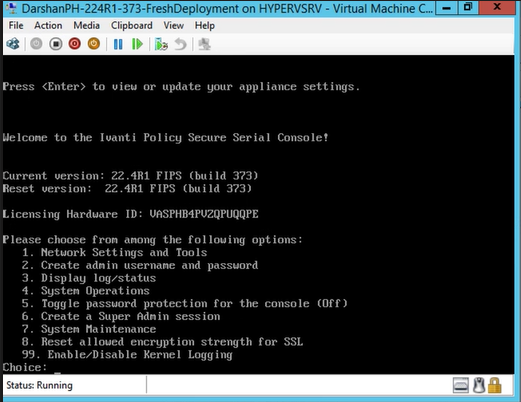Open the Help menu
521x402 pixels.
[205, 25]
